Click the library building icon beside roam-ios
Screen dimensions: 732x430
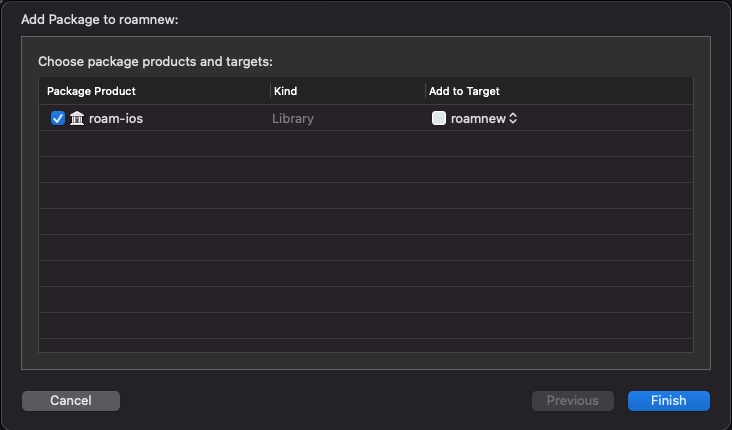pyautogui.click(x=77, y=118)
